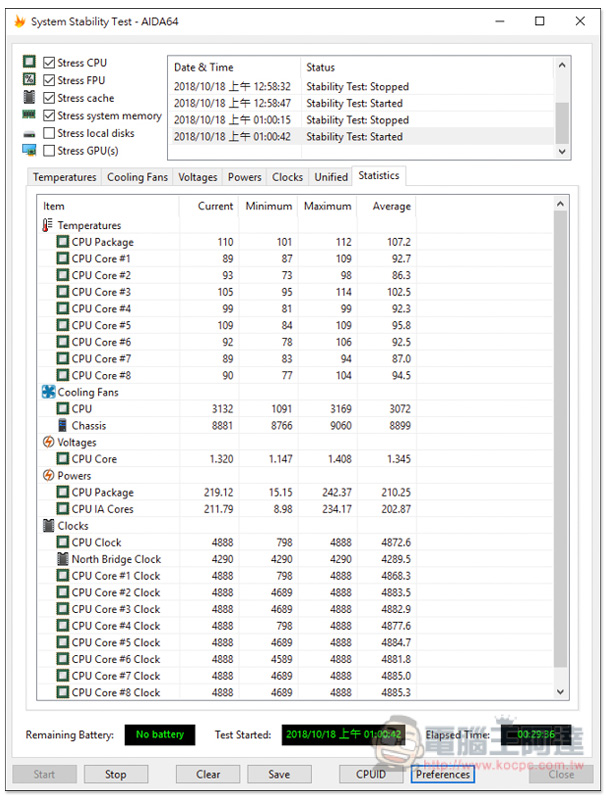Select the CPU Core #6 Clock row
Image resolution: width=606 pixels, height=800 pixels.
point(295,659)
